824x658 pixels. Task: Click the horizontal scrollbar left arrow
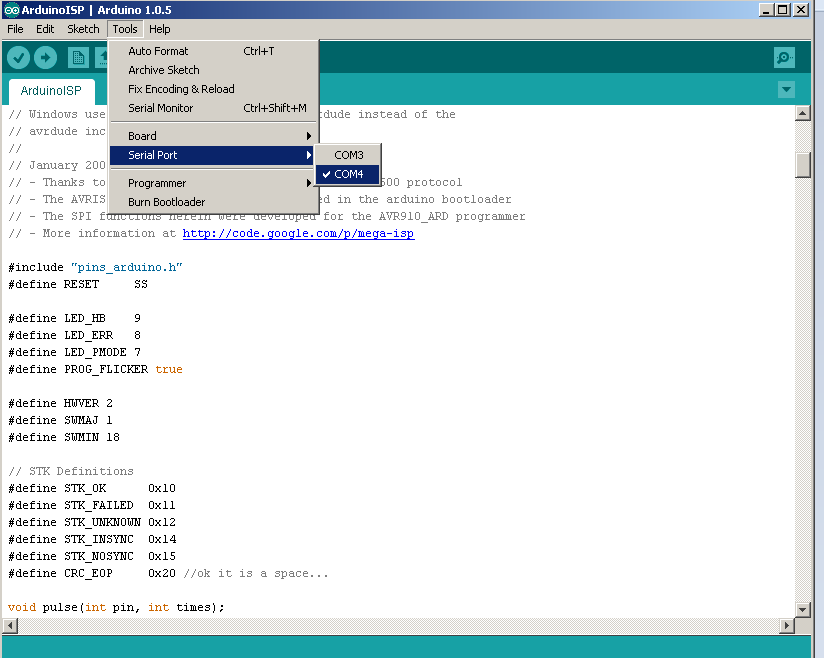(x=10, y=625)
